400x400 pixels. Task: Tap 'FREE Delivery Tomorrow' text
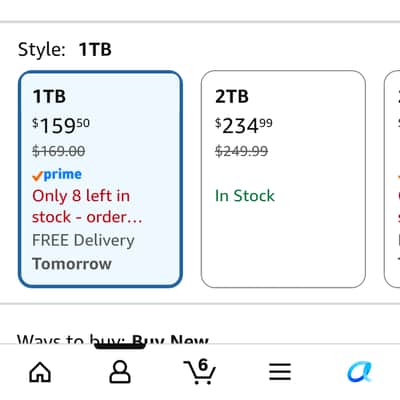coord(83,252)
